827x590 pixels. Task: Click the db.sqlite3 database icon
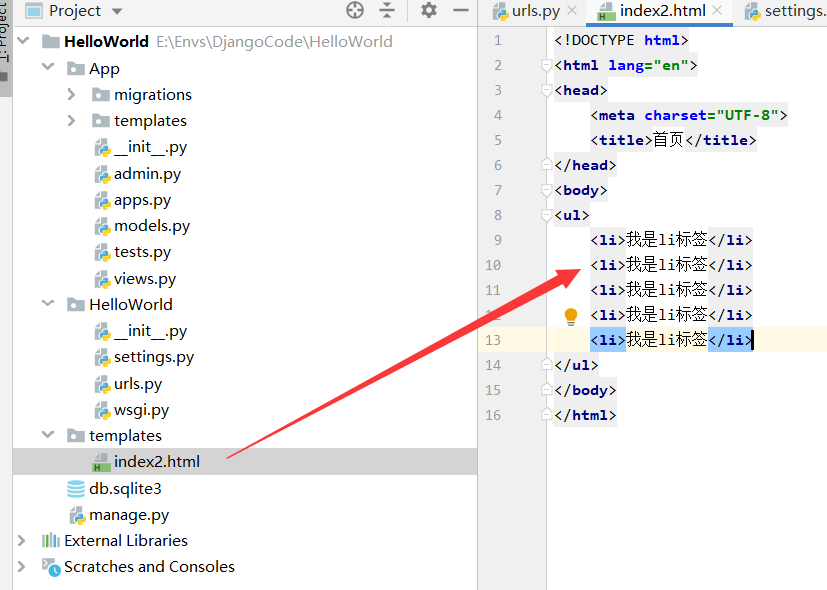click(76, 489)
